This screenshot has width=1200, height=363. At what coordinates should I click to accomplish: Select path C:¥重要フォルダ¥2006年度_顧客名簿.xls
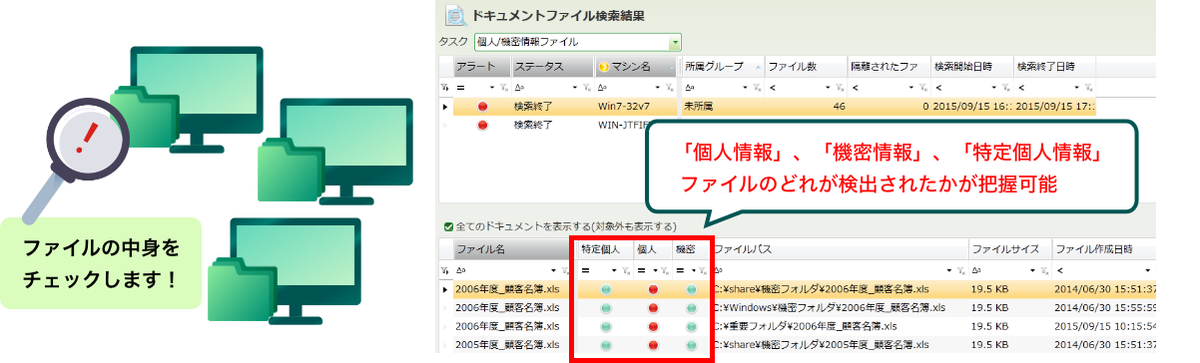805,327
